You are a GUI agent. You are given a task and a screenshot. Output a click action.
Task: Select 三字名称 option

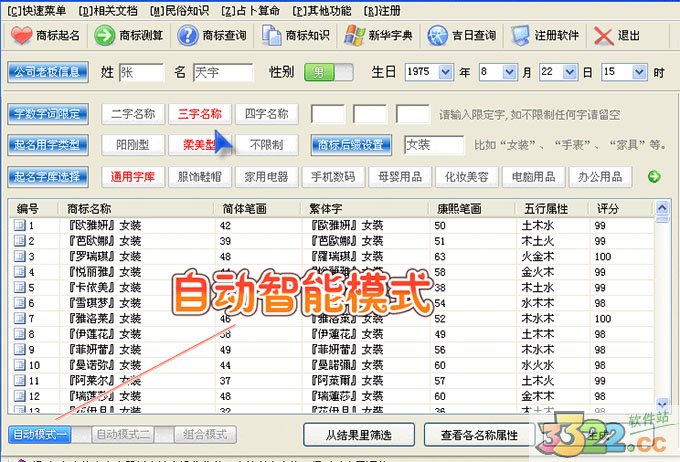point(199,114)
